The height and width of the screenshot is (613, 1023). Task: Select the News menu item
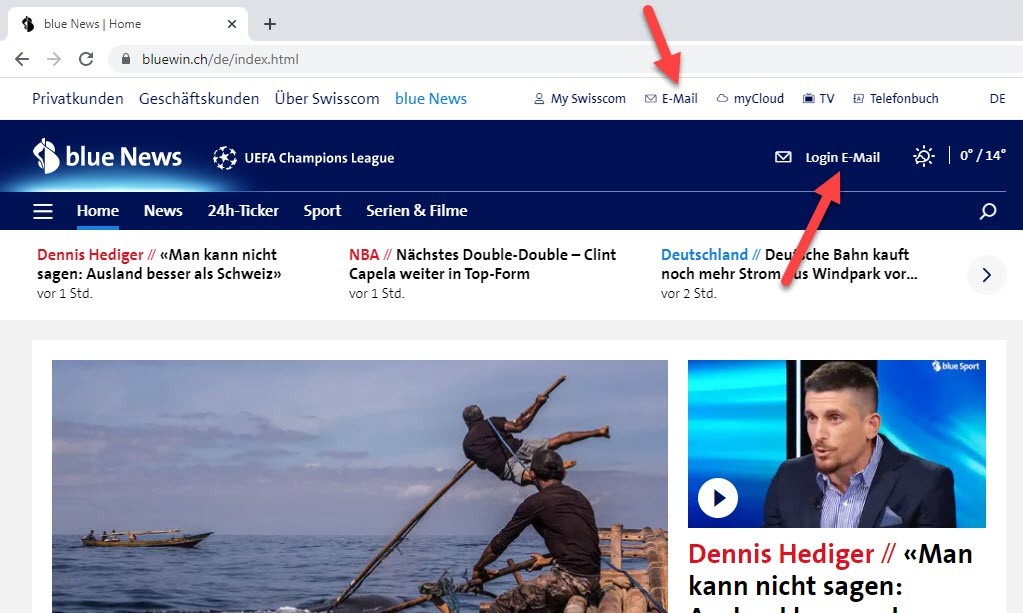click(163, 211)
